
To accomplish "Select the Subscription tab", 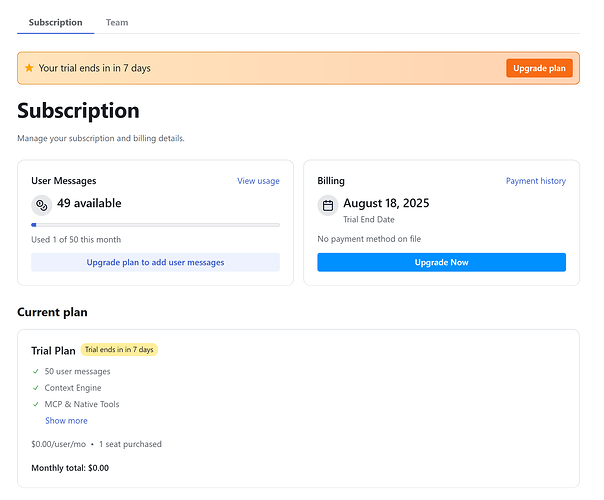I will (x=55, y=22).
